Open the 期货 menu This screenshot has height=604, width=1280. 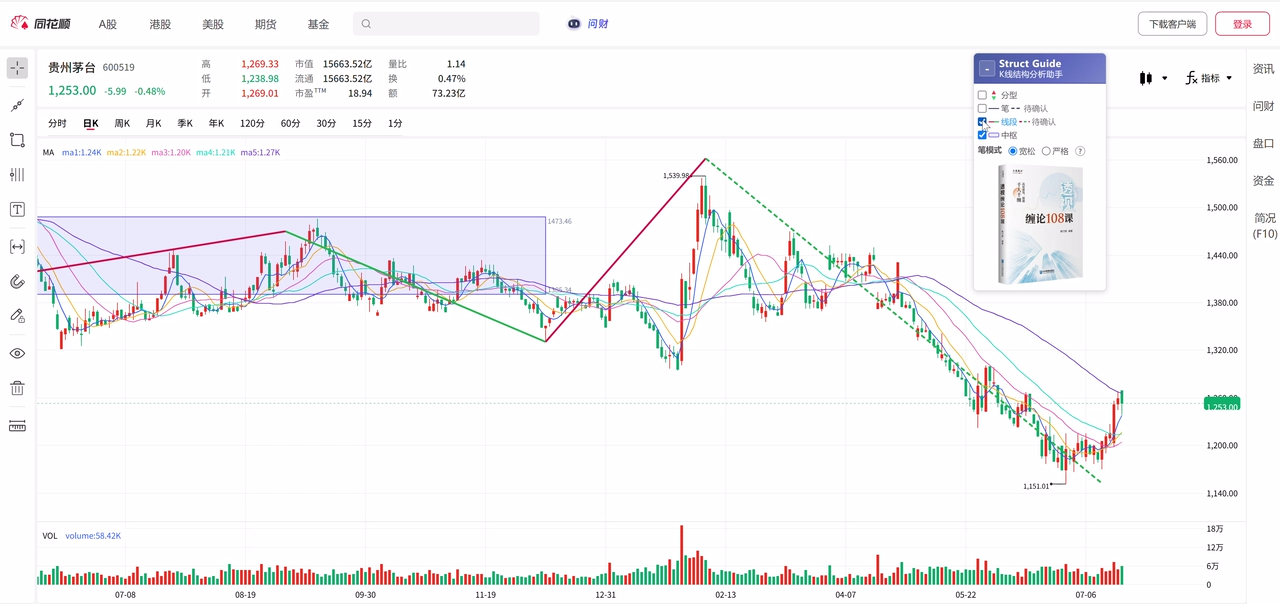click(265, 24)
